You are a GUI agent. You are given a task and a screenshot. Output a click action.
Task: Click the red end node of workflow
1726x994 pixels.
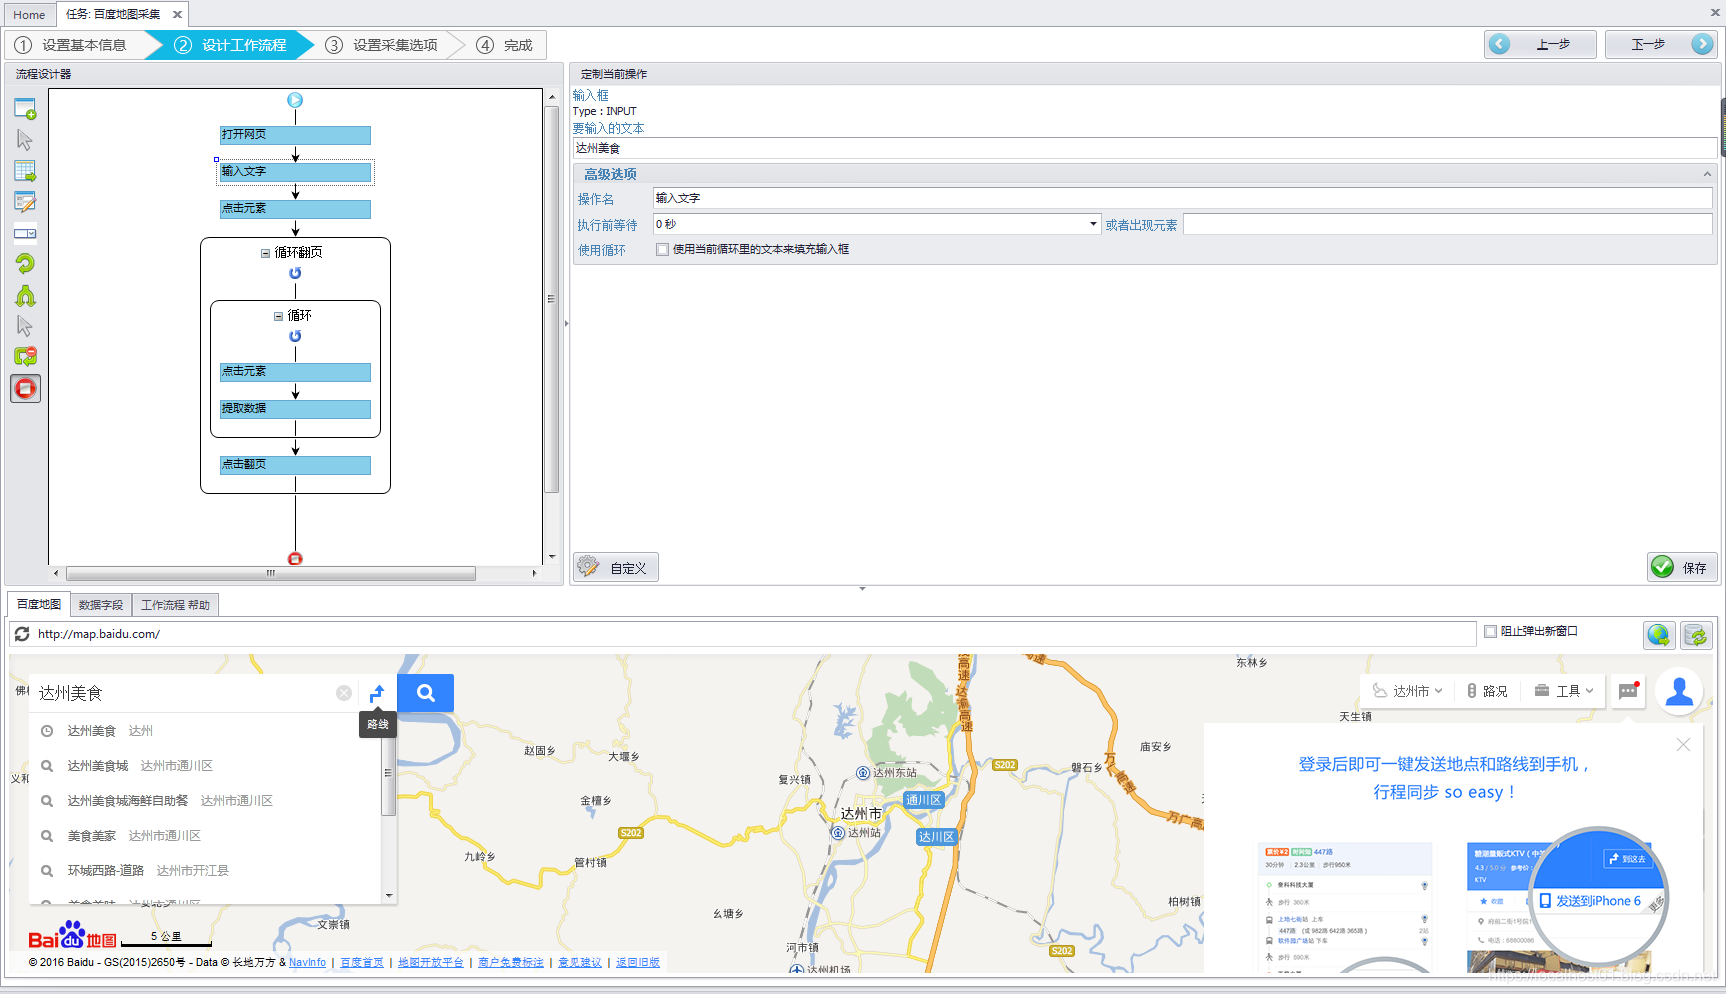[x=295, y=559]
